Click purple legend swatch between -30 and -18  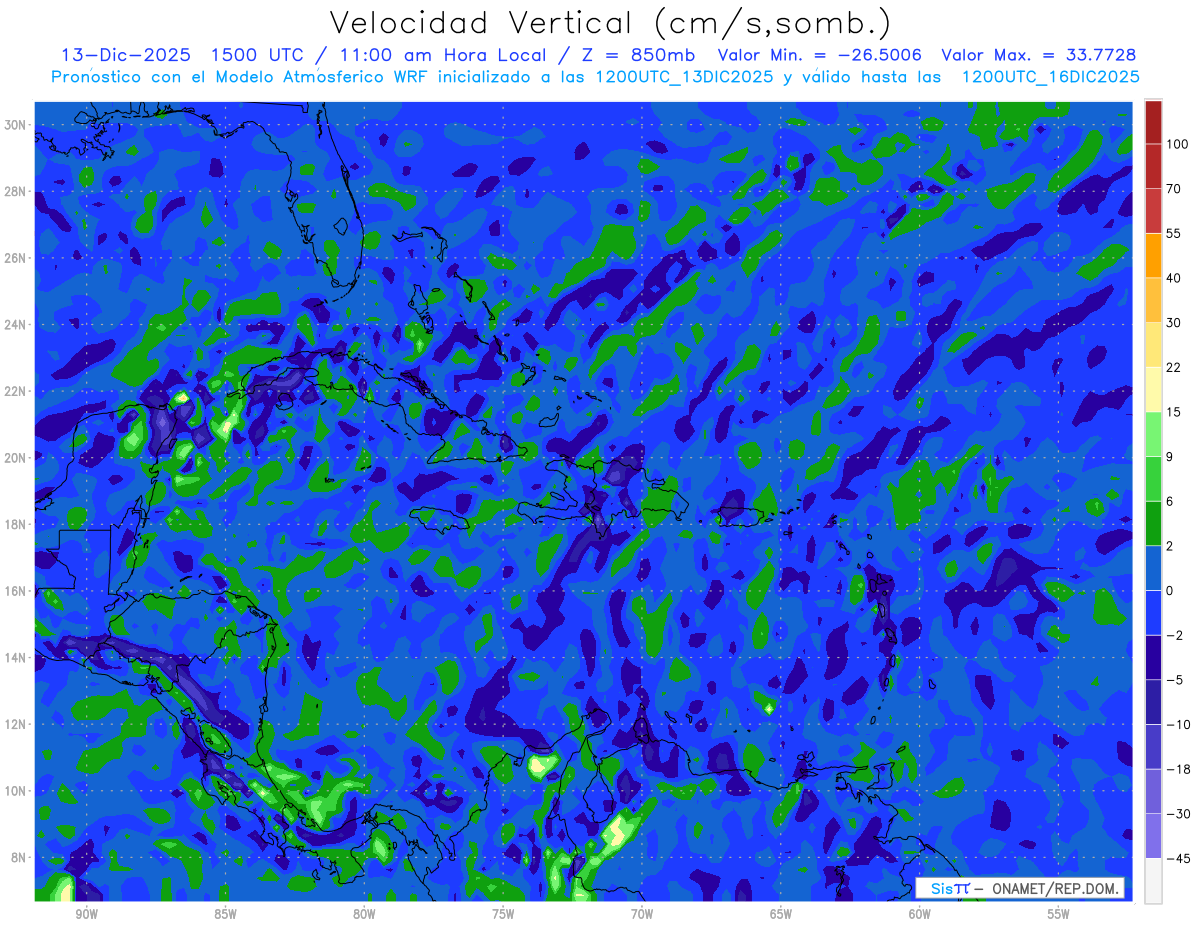point(1153,791)
